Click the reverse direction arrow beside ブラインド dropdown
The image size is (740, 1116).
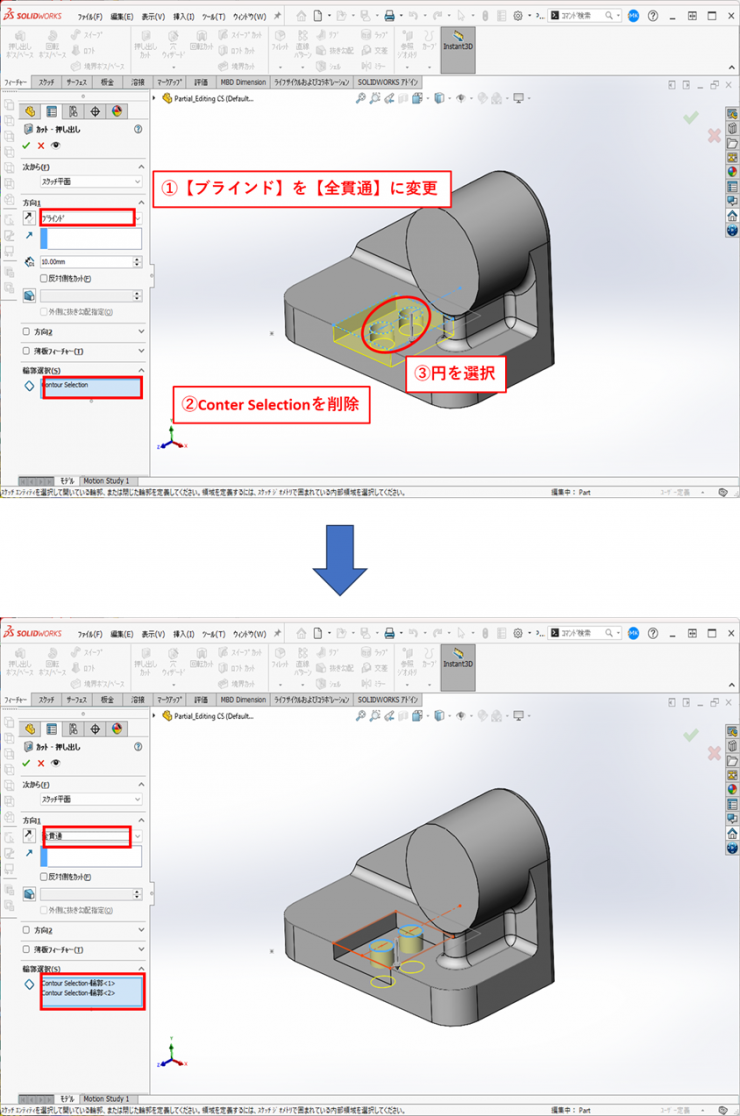click(28, 217)
